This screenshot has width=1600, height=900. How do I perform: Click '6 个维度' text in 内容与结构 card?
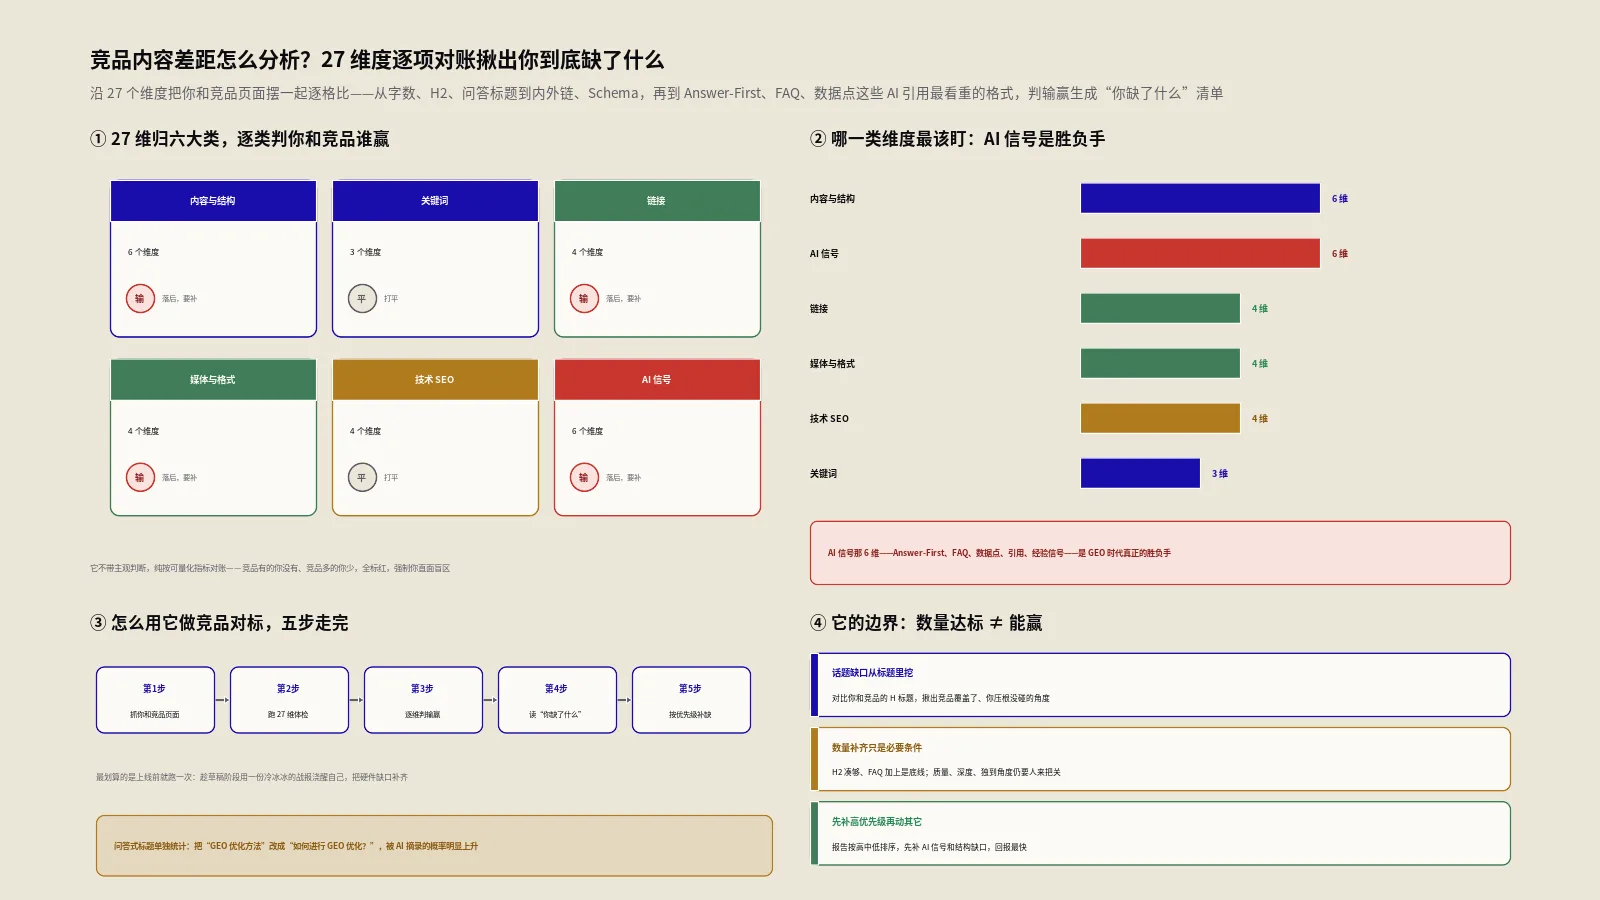point(143,252)
